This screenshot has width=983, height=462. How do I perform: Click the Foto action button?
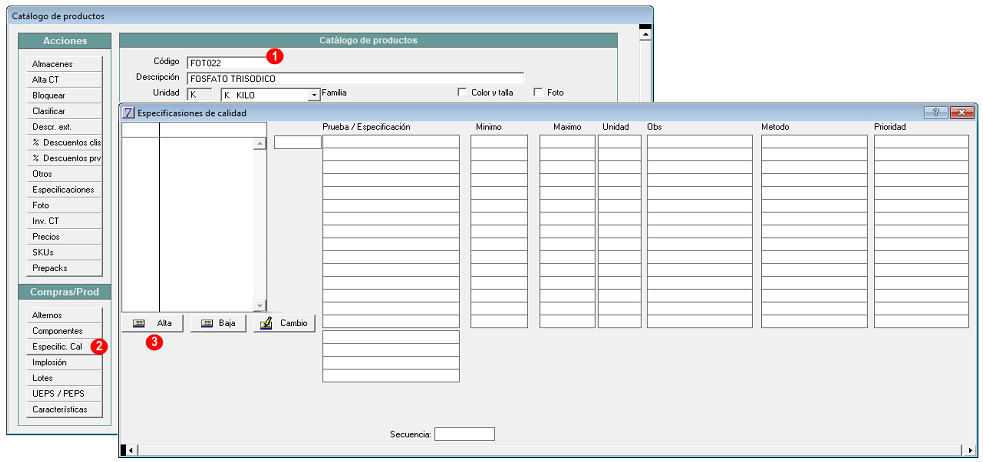click(x=65, y=205)
